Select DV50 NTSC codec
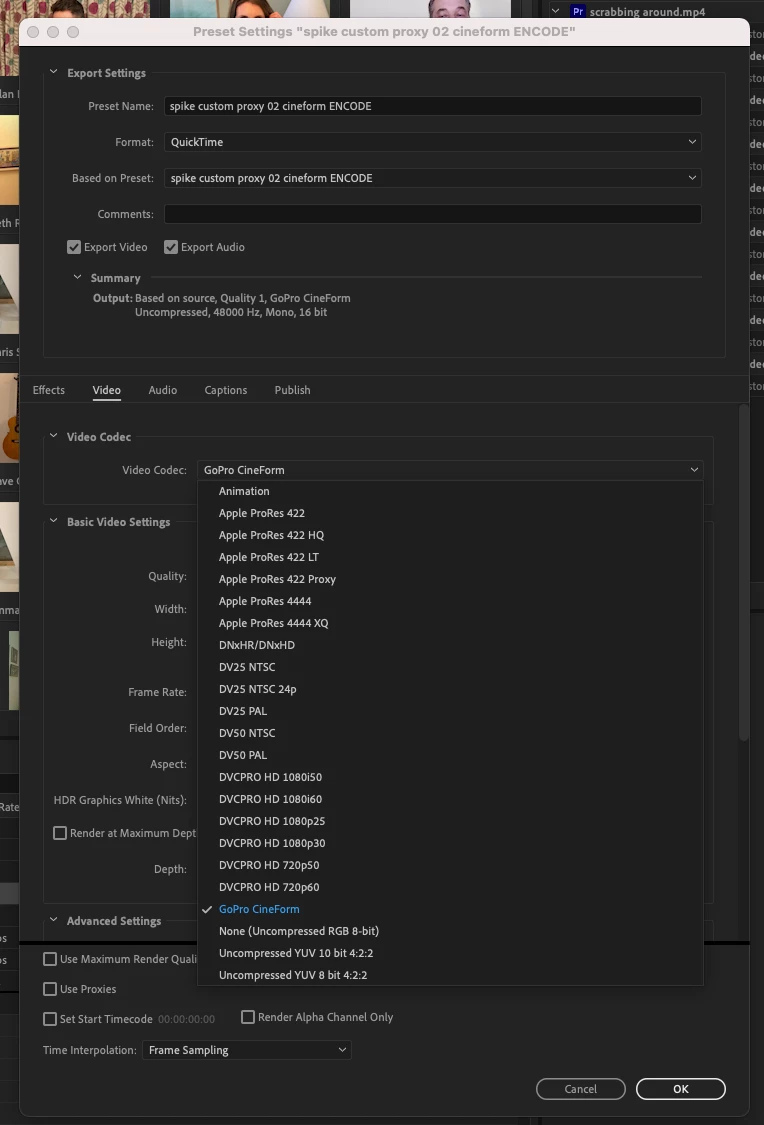 (x=451, y=733)
